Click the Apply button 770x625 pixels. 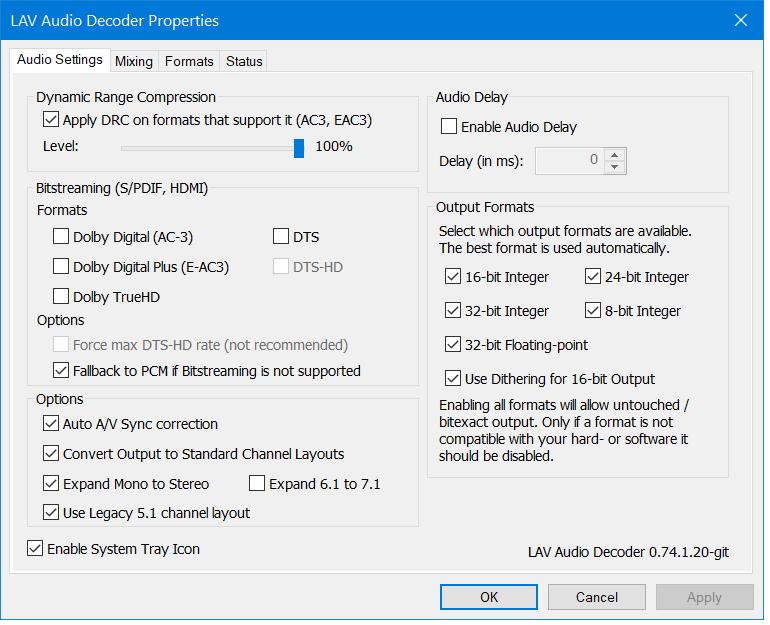pyautogui.click(x=705, y=597)
